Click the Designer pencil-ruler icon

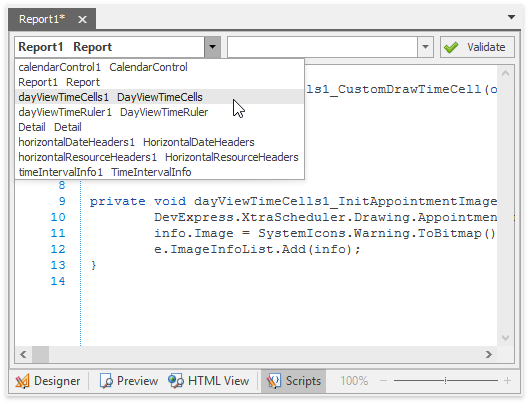coord(22,381)
